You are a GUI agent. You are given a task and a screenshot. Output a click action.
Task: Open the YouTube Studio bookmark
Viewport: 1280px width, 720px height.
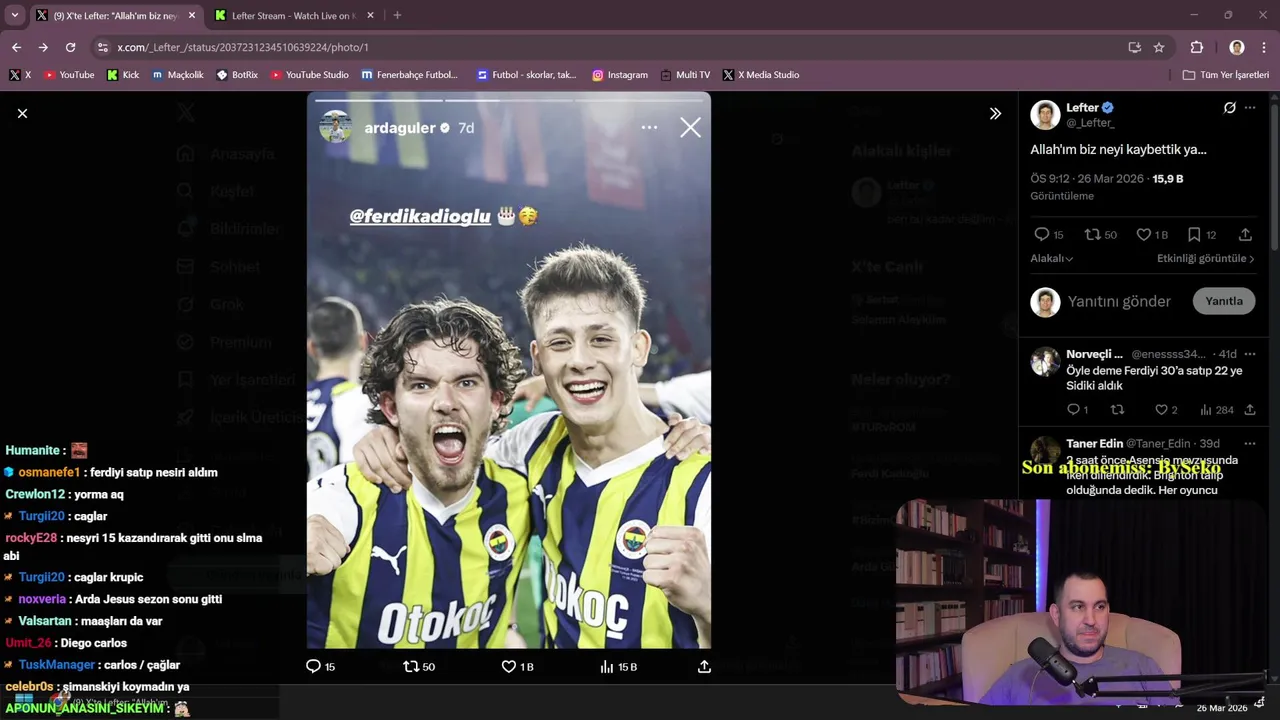pos(310,75)
